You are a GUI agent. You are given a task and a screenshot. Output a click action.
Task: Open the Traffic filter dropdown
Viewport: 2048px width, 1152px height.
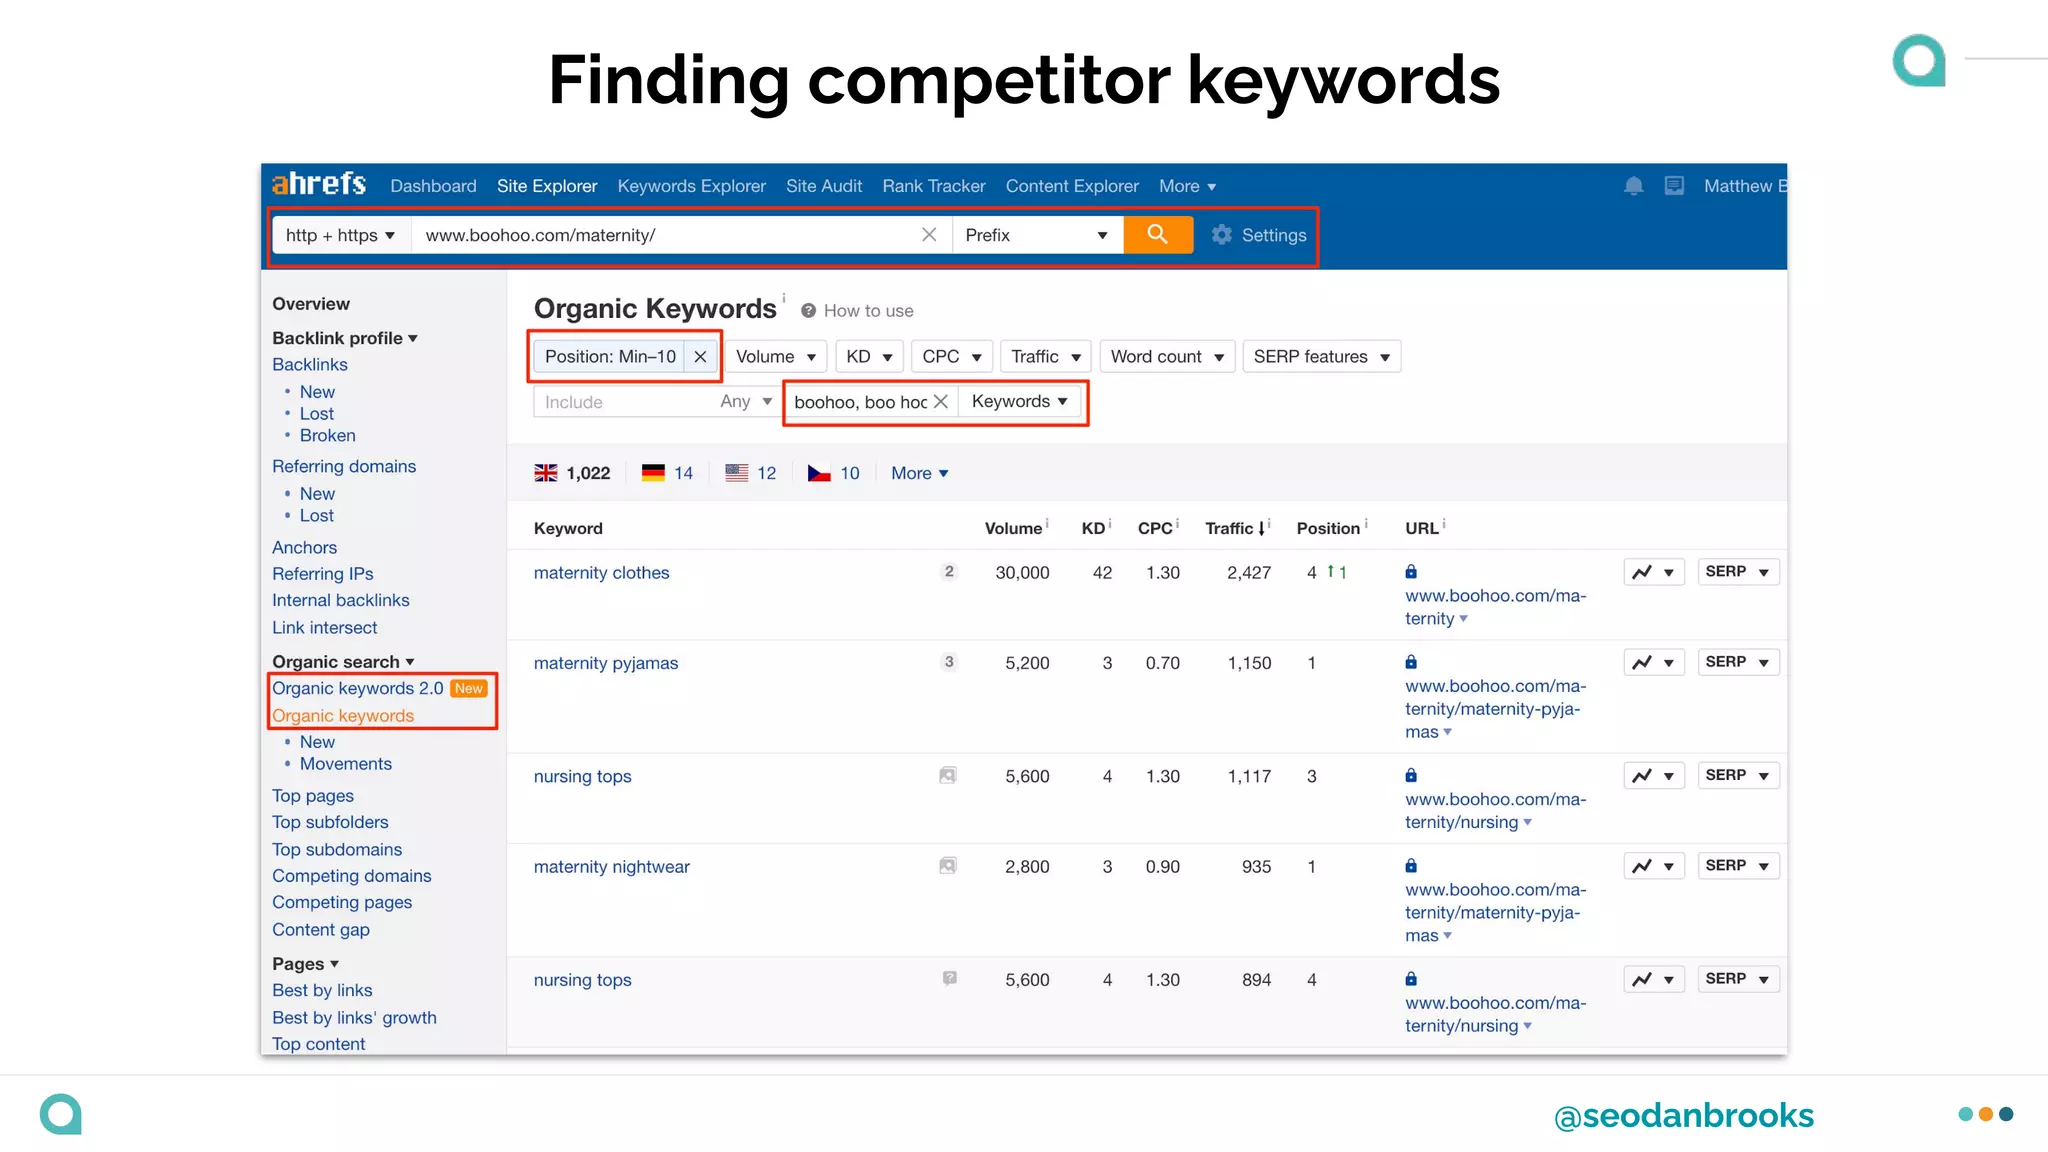coord(1045,357)
